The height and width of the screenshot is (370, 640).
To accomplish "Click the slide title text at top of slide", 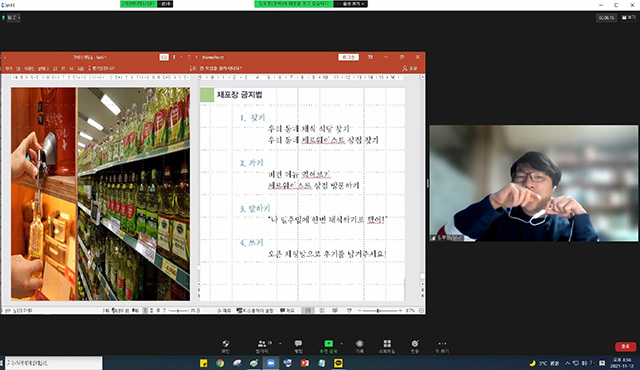I will [240, 95].
